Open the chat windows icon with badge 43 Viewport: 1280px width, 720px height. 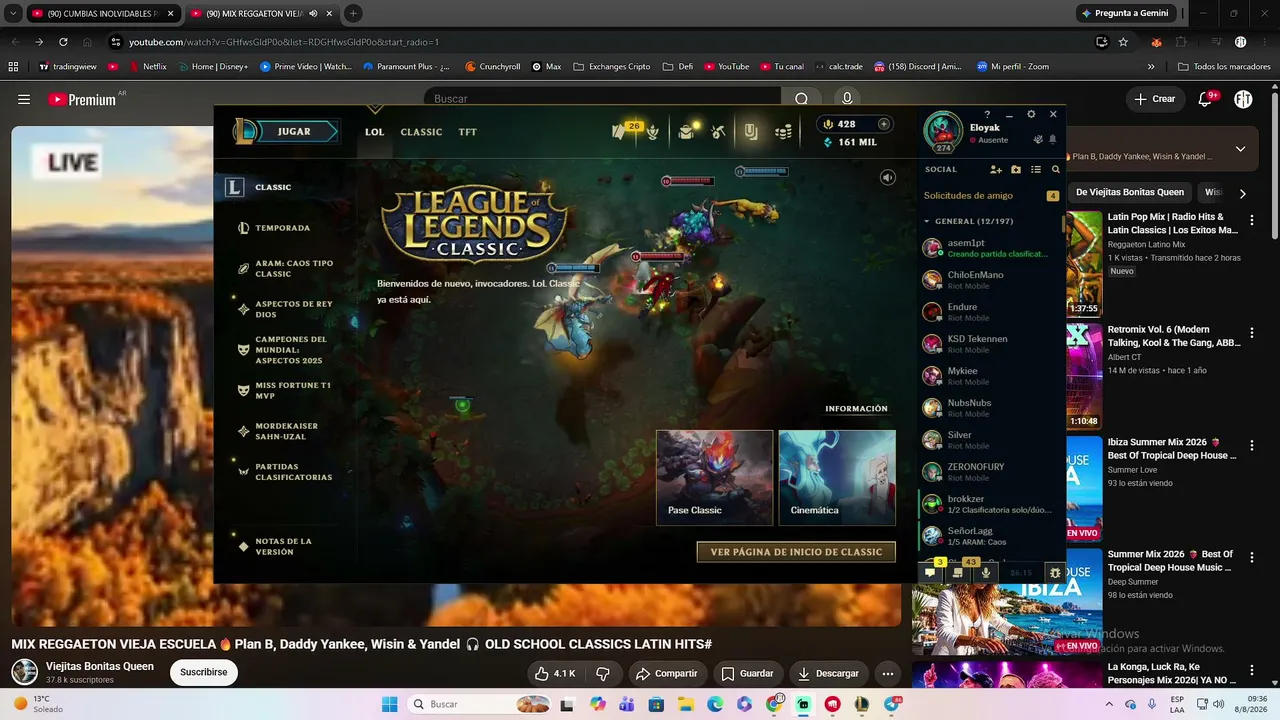[958, 572]
